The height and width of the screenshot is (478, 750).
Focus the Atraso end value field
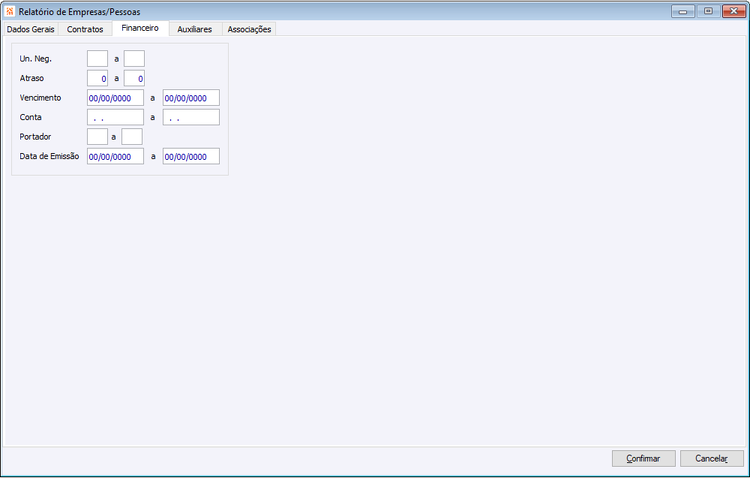pos(134,78)
